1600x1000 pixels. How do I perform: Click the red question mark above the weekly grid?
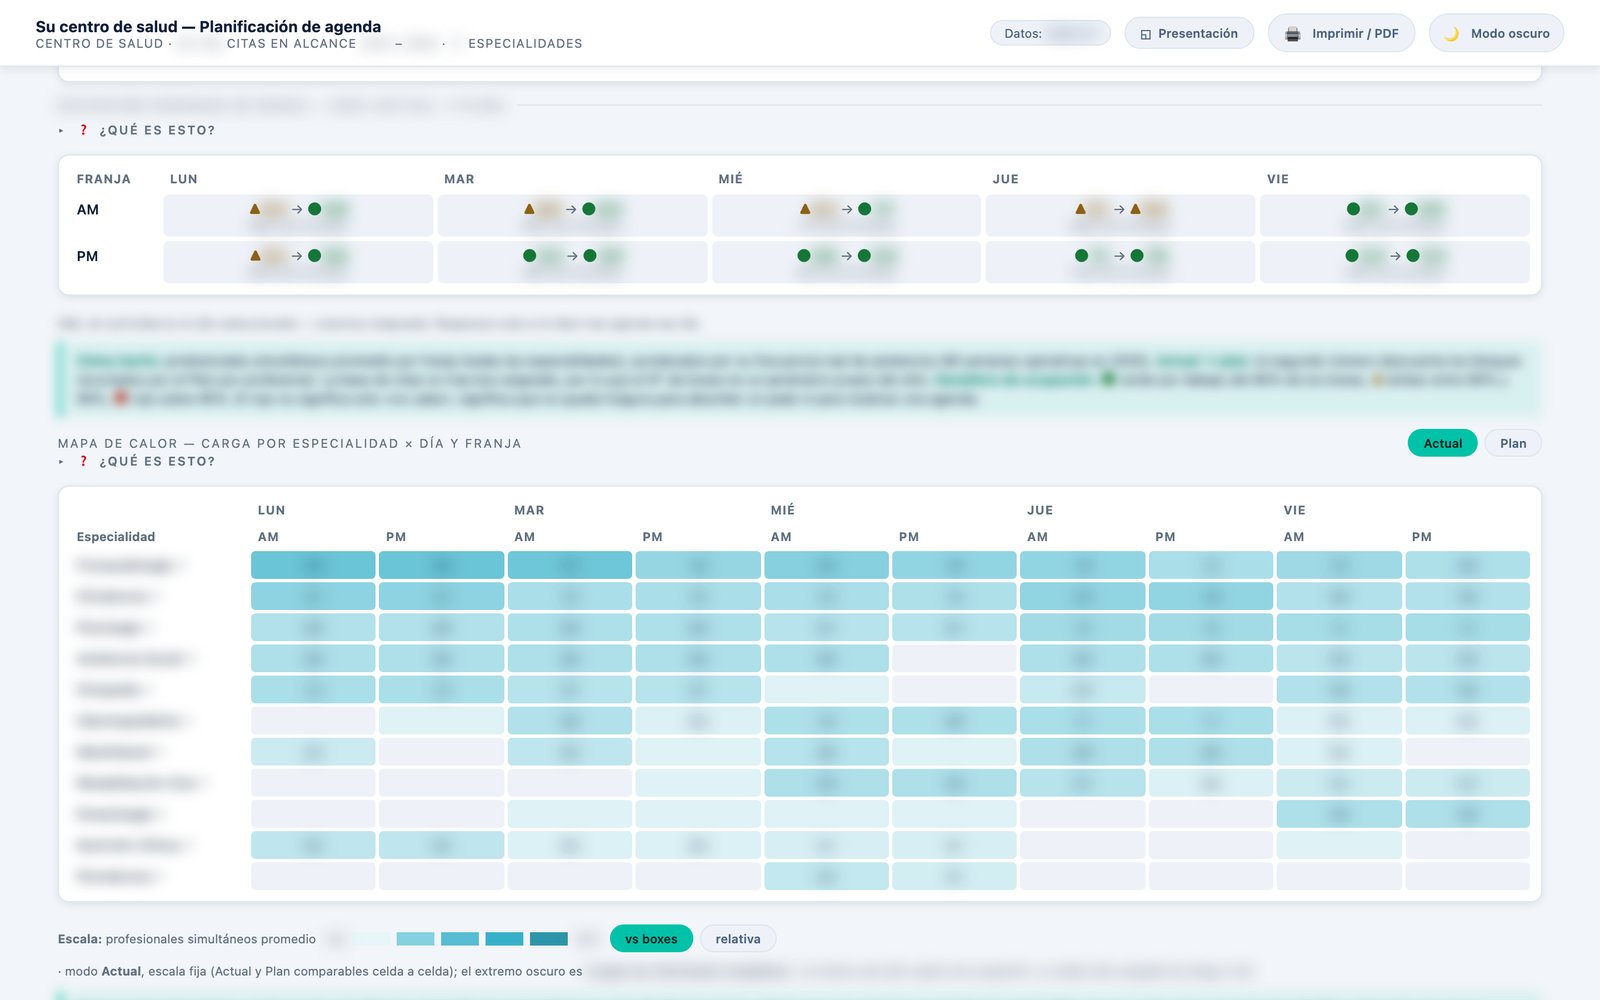click(84, 130)
